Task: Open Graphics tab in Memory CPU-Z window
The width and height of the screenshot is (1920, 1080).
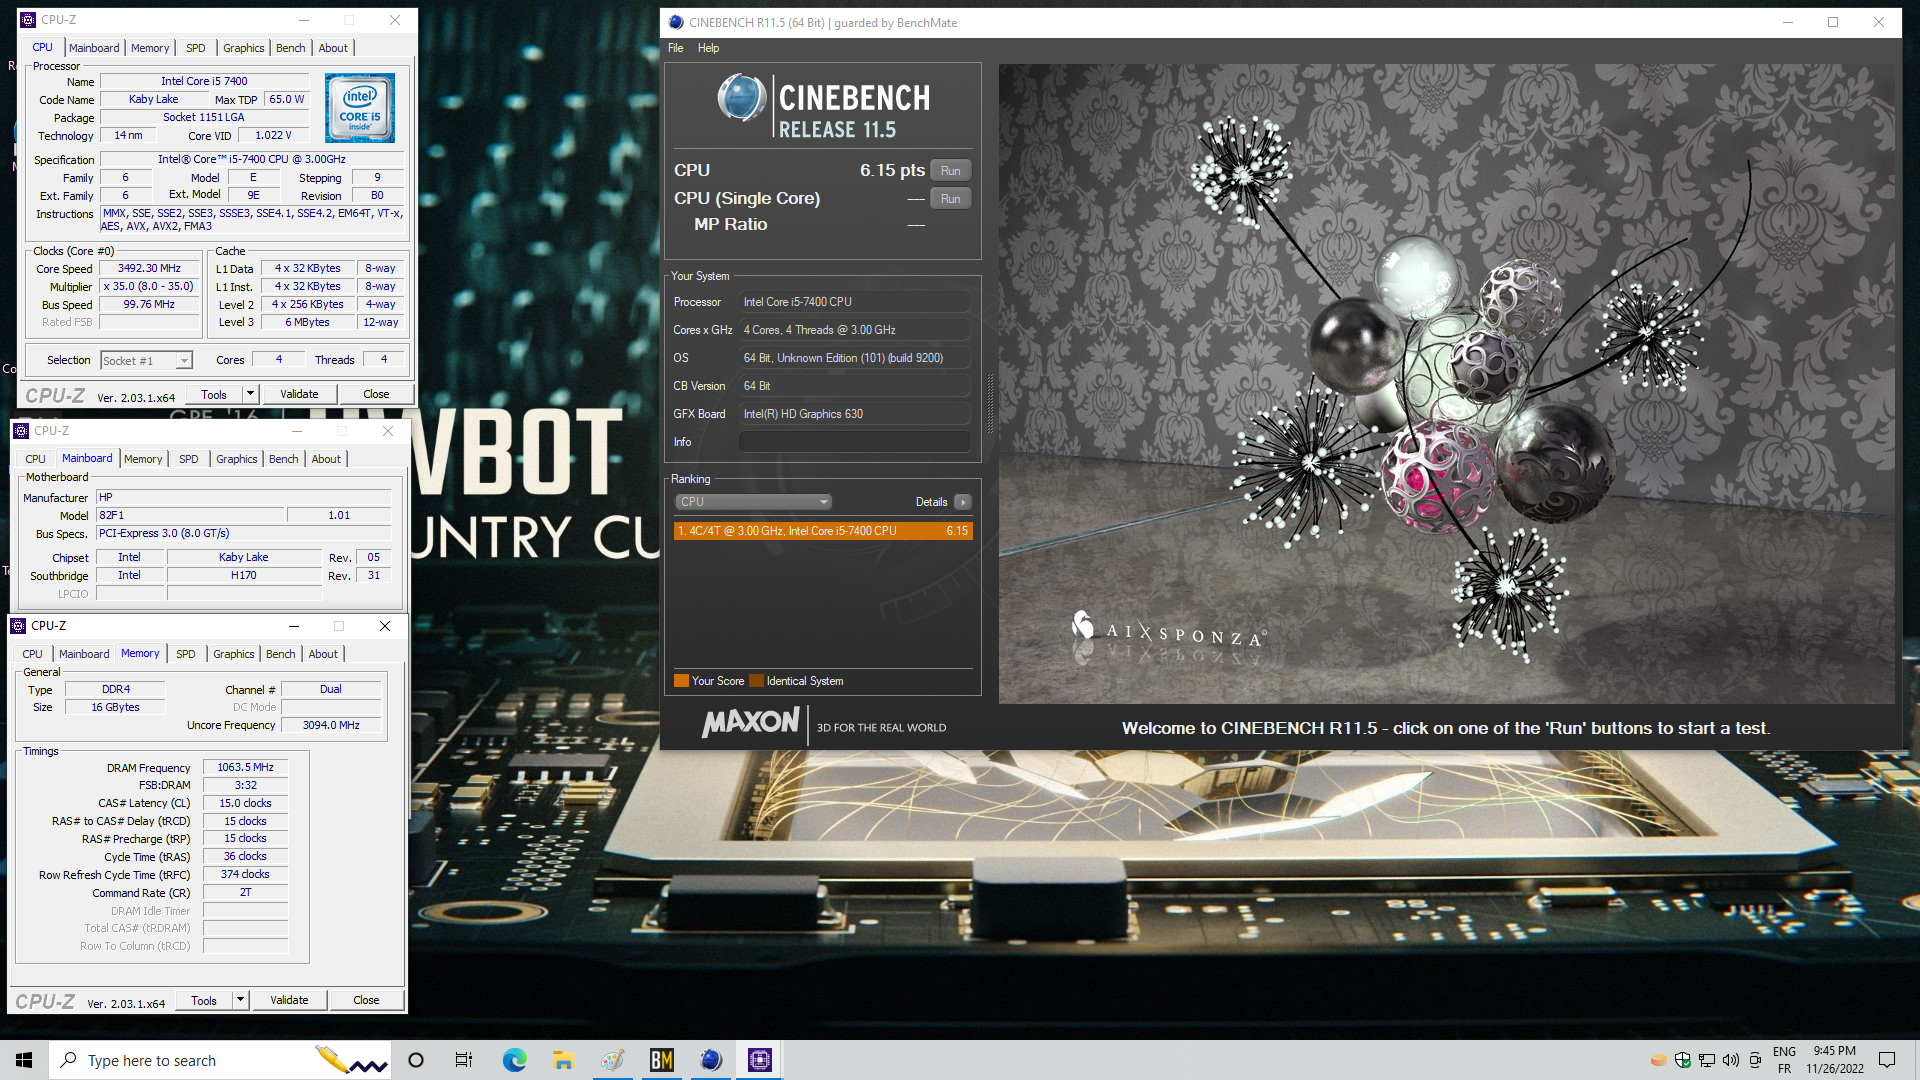Action: tap(234, 654)
